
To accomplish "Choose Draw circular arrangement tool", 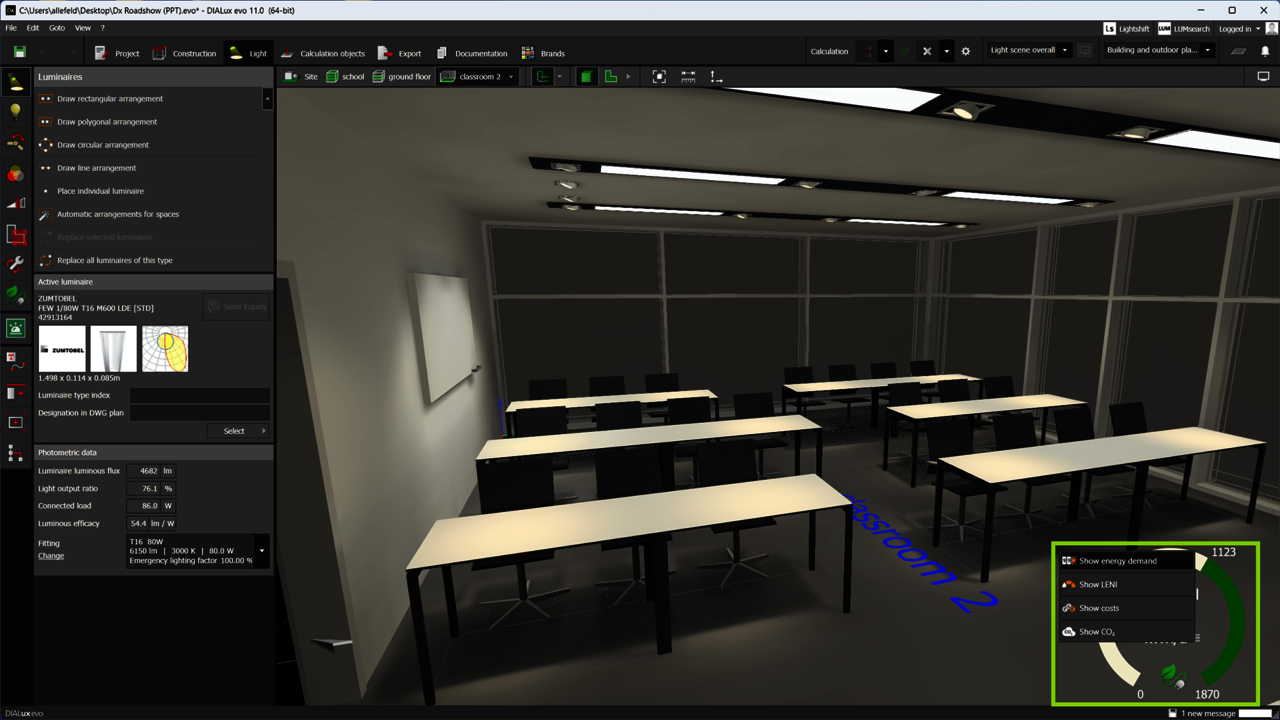I will click(103, 145).
